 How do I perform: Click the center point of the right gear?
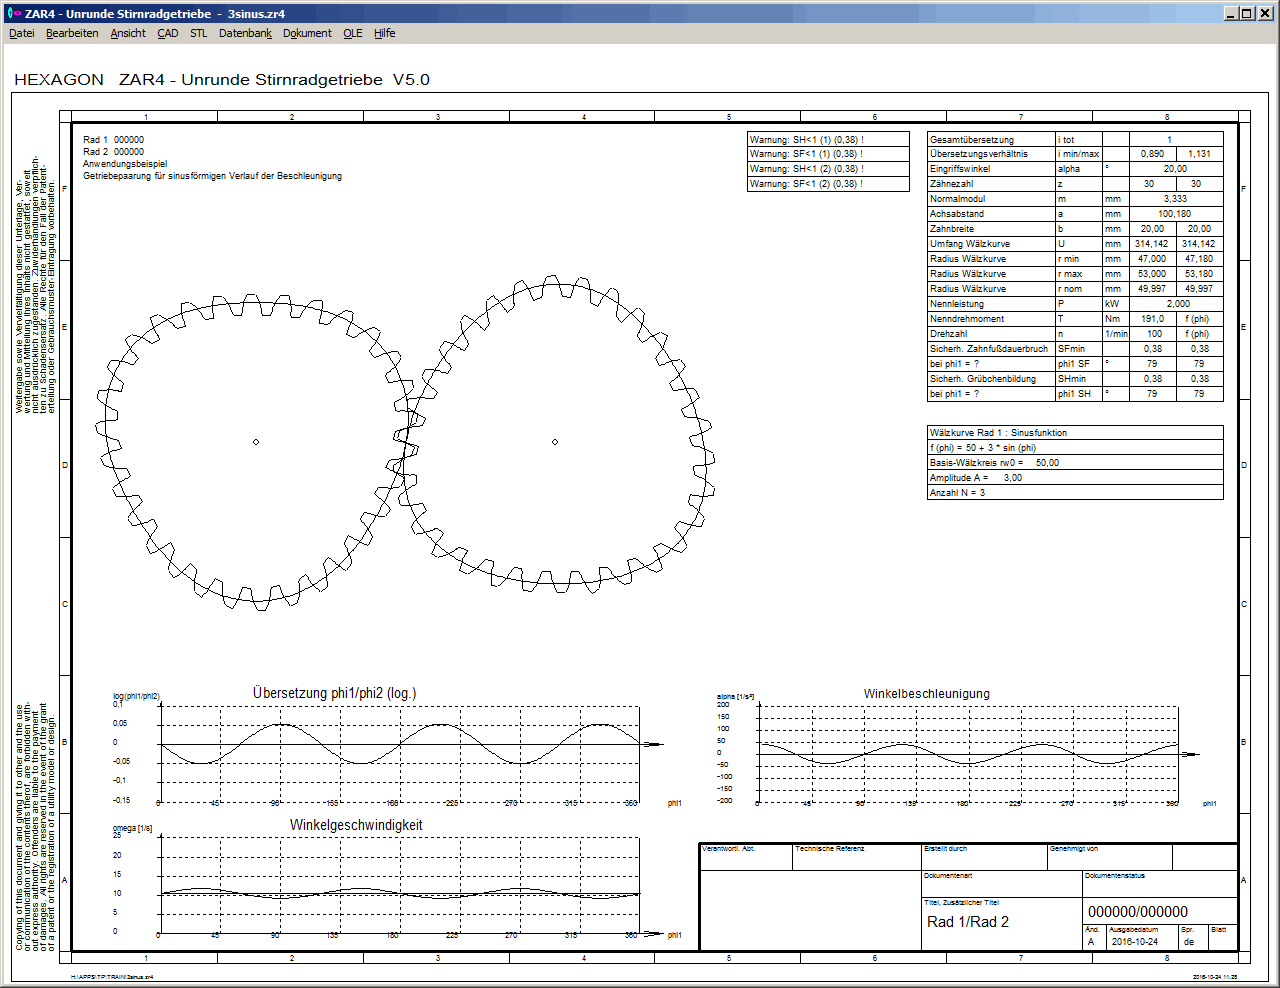[555, 442]
